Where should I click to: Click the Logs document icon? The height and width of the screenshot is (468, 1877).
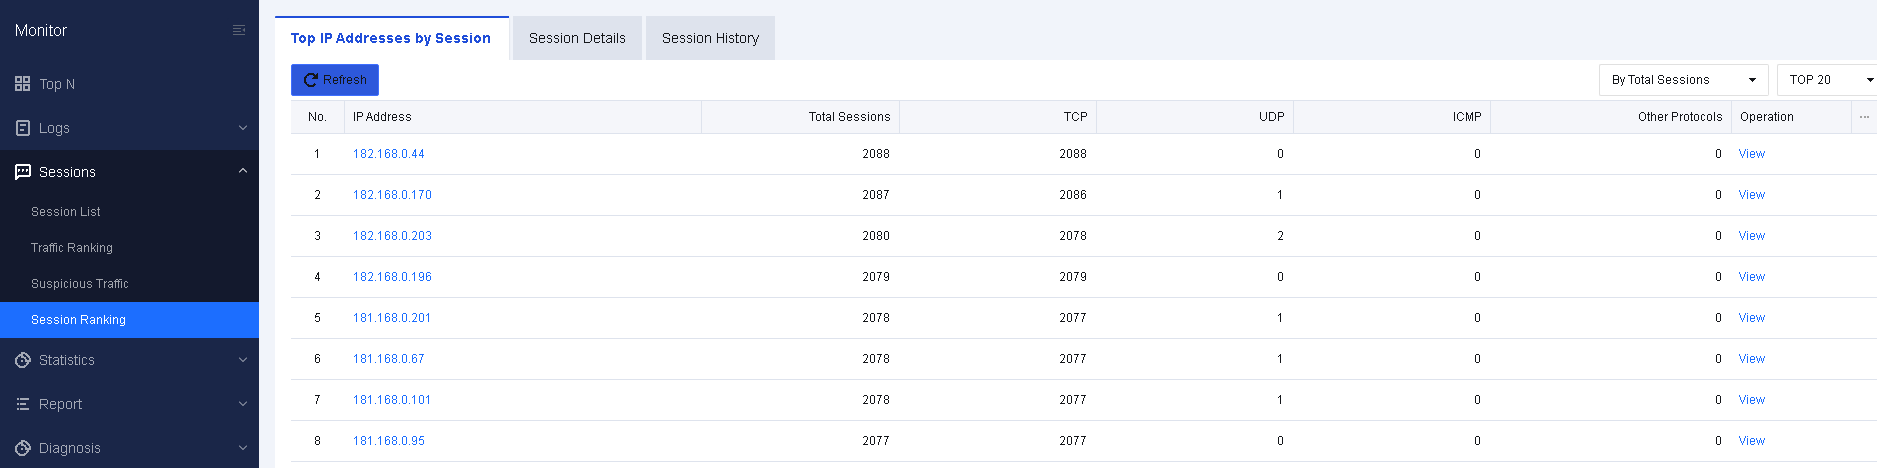tap(22, 128)
